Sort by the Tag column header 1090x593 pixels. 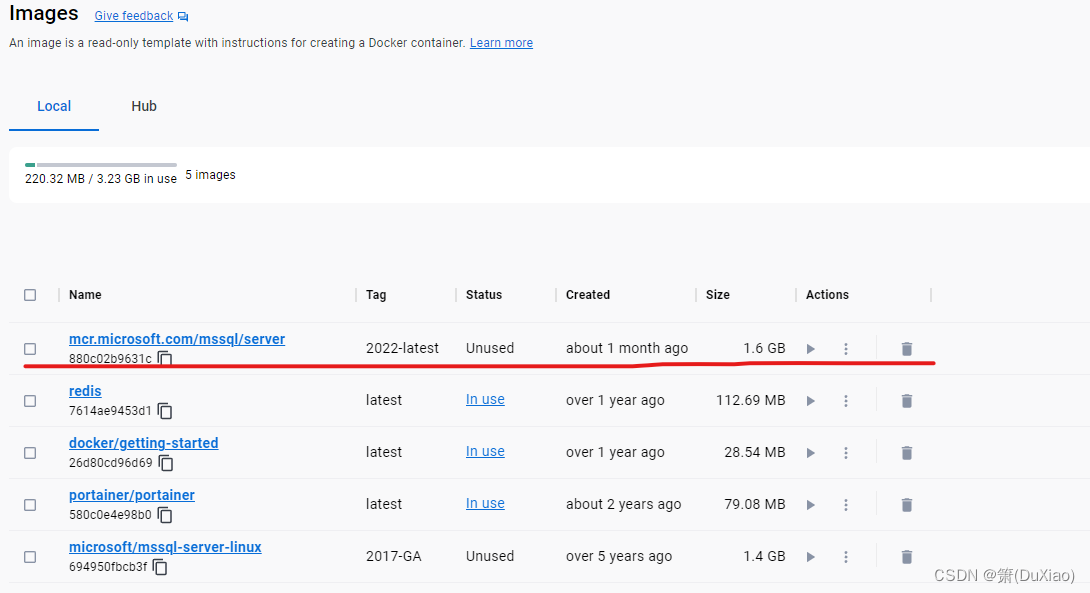point(376,295)
